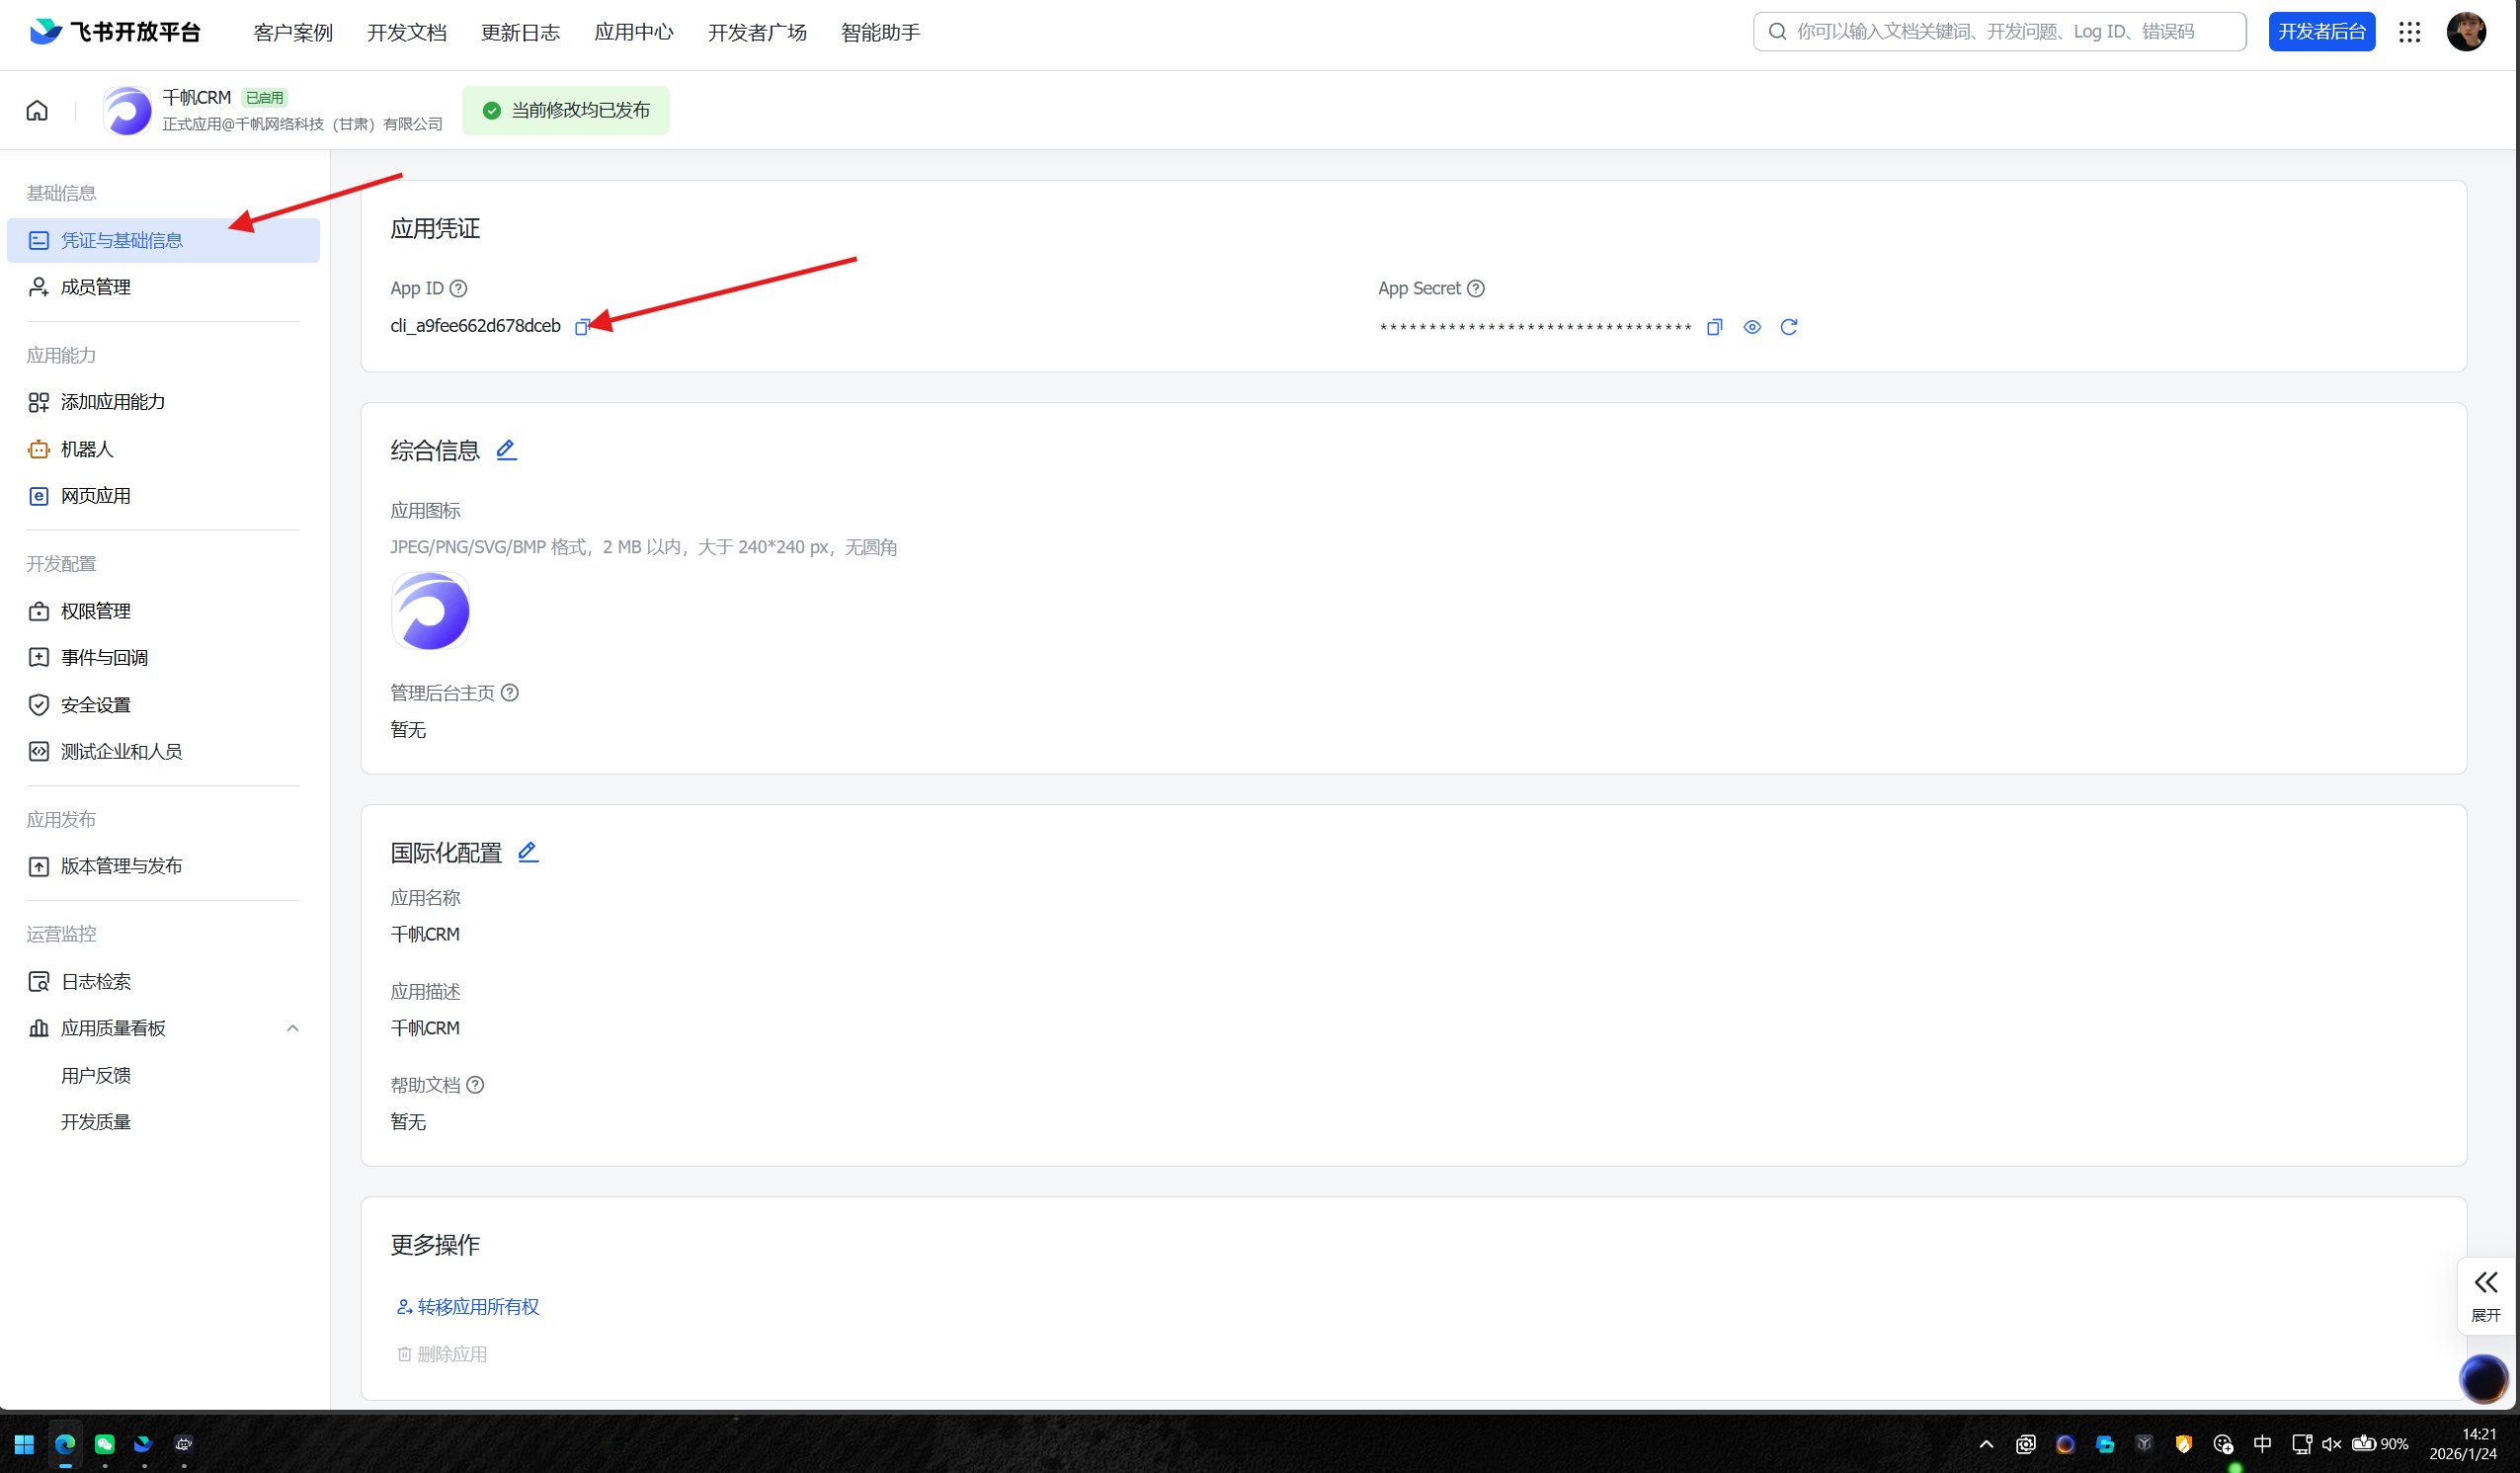
Task: Regenerate App Secret with refresh icon
Action: click(x=1788, y=327)
